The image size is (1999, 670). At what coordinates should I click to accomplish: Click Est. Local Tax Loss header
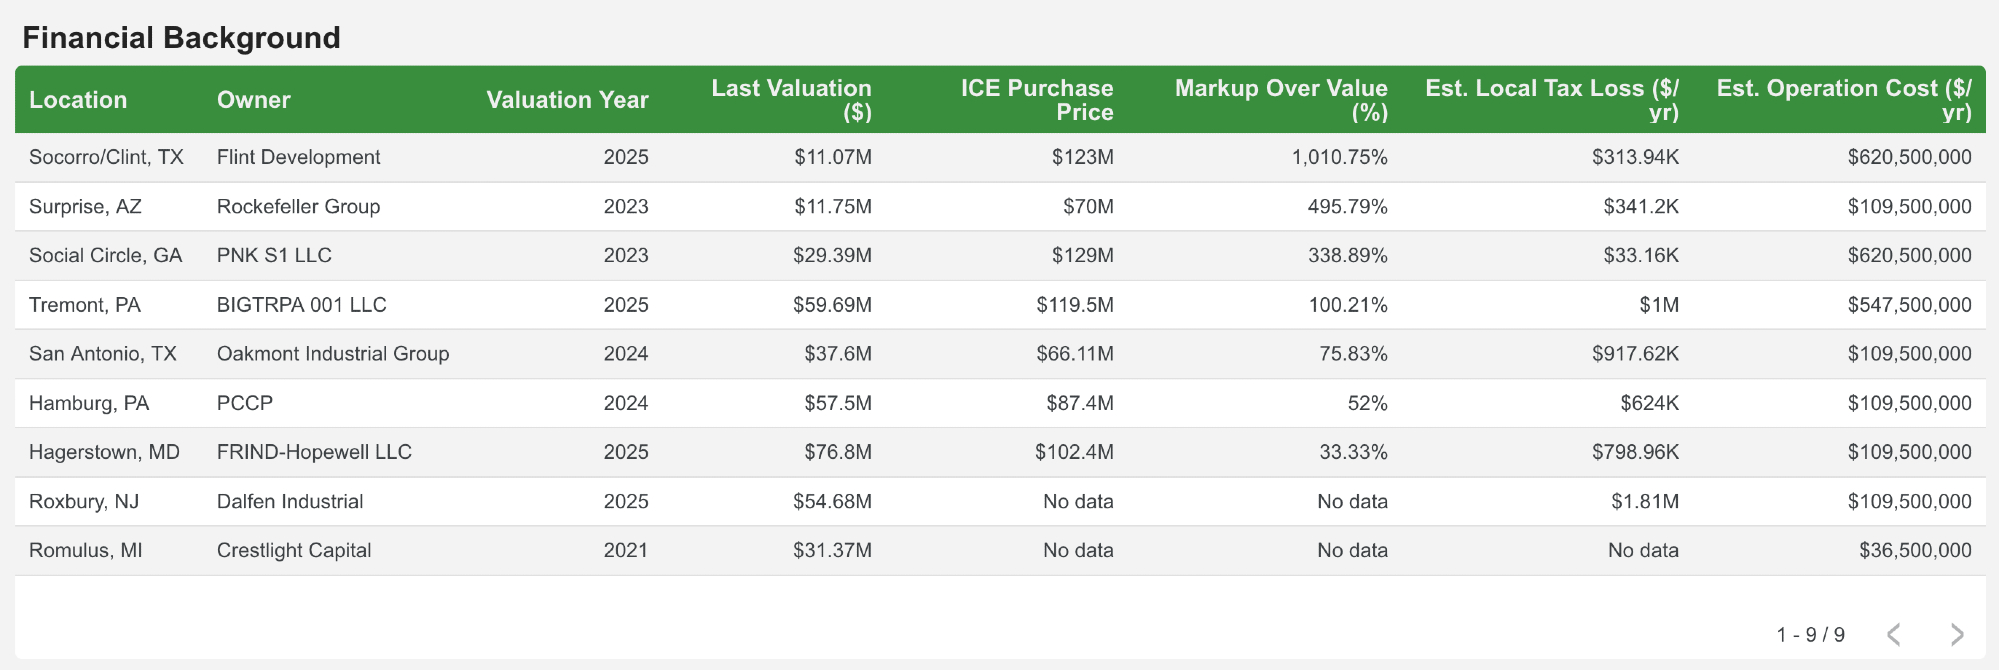pyautogui.click(x=1551, y=100)
